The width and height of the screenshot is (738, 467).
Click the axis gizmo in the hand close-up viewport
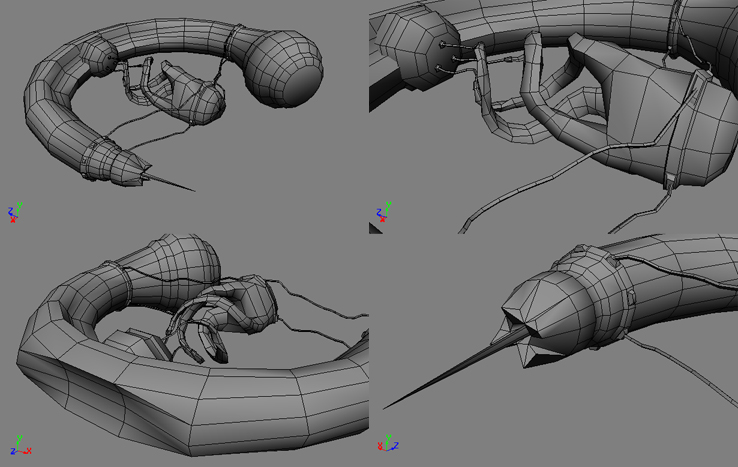[x=383, y=212]
